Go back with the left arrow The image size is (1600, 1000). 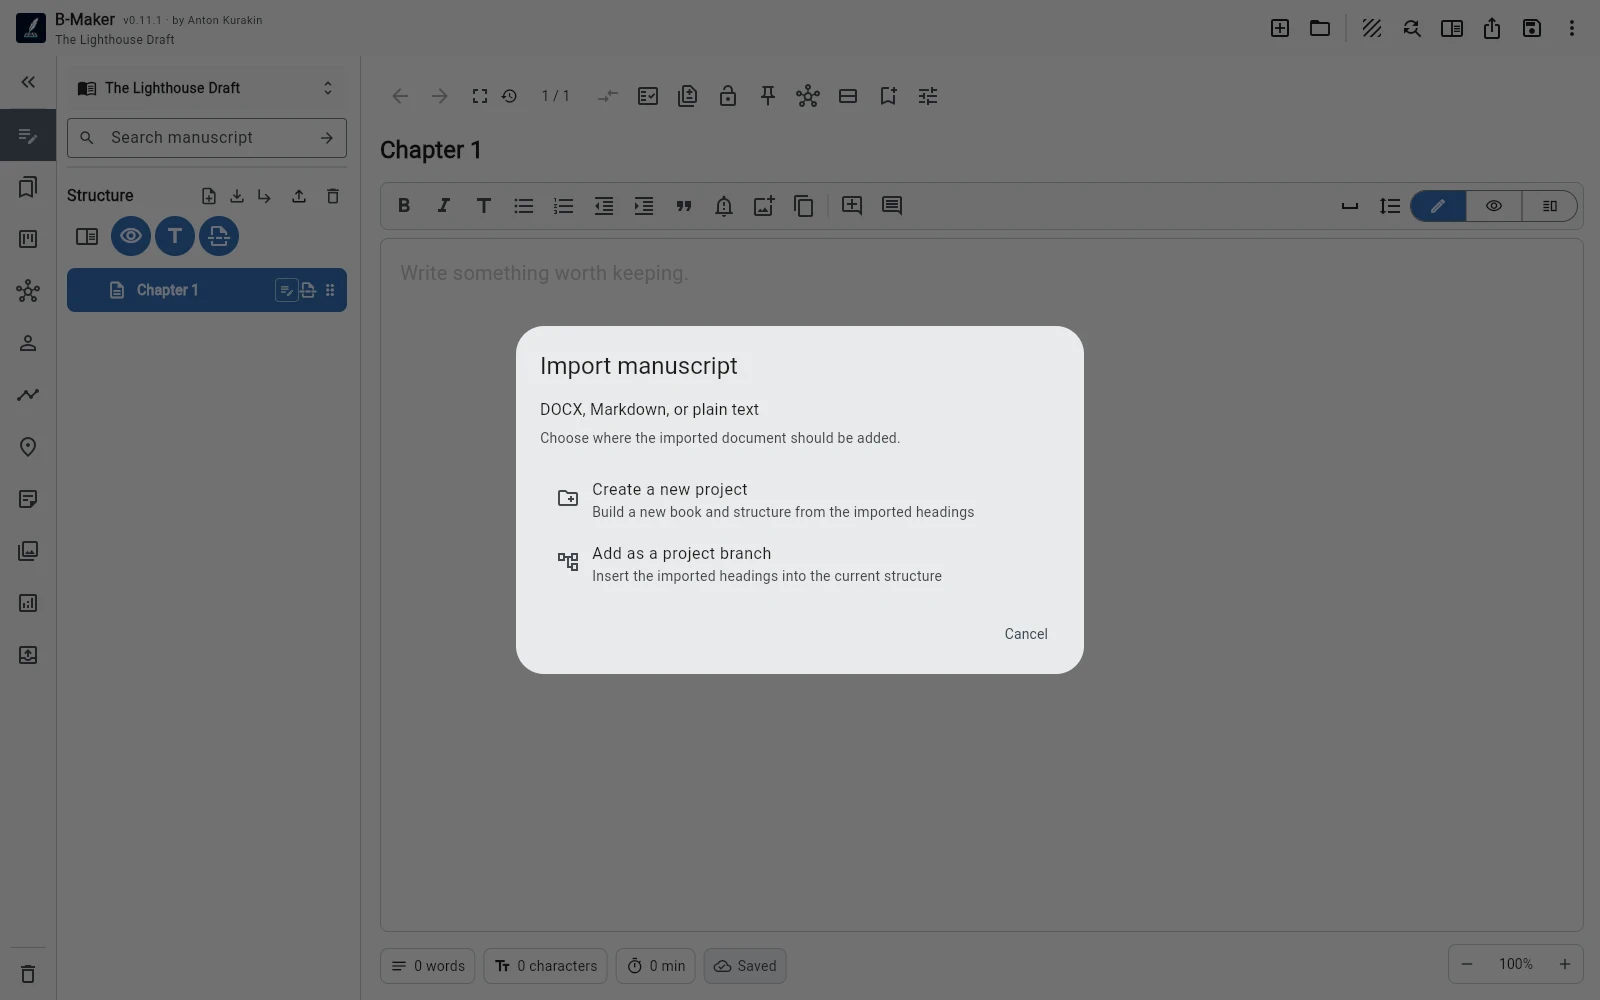point(400,96)
